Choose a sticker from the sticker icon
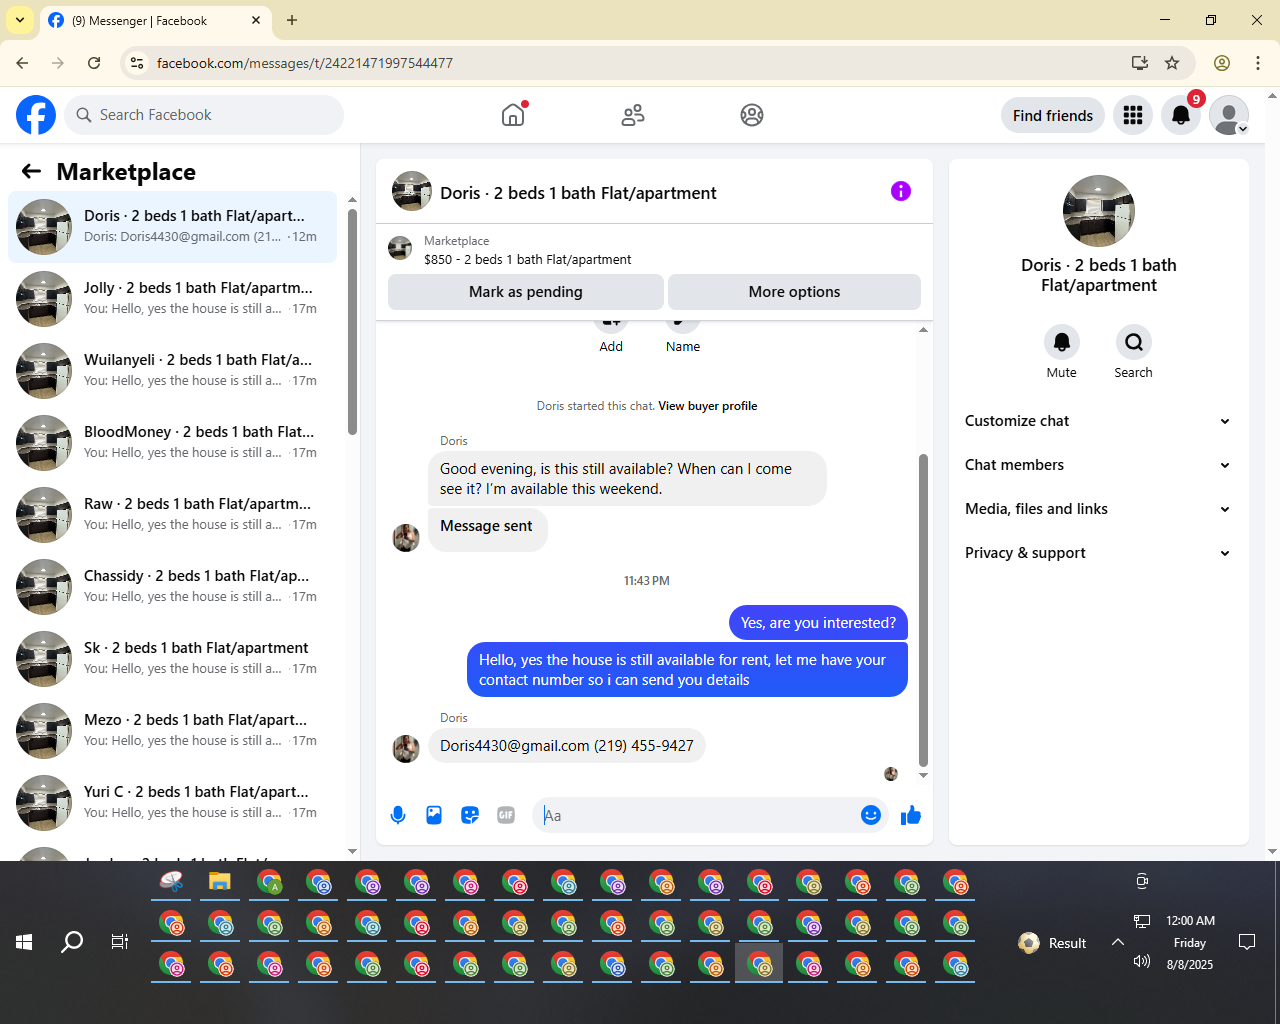The image size is (1280, 1024). (x=470, y=815)
